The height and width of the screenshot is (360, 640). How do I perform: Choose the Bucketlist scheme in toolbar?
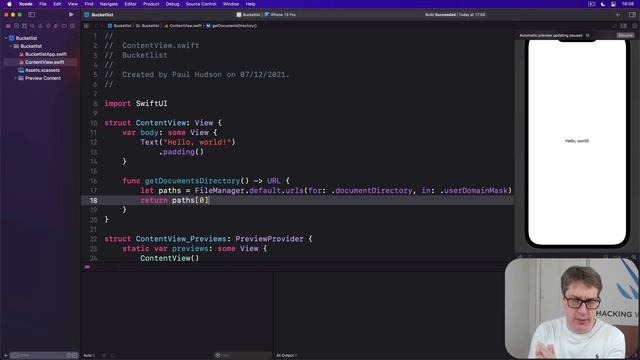(x=248, y=15)
